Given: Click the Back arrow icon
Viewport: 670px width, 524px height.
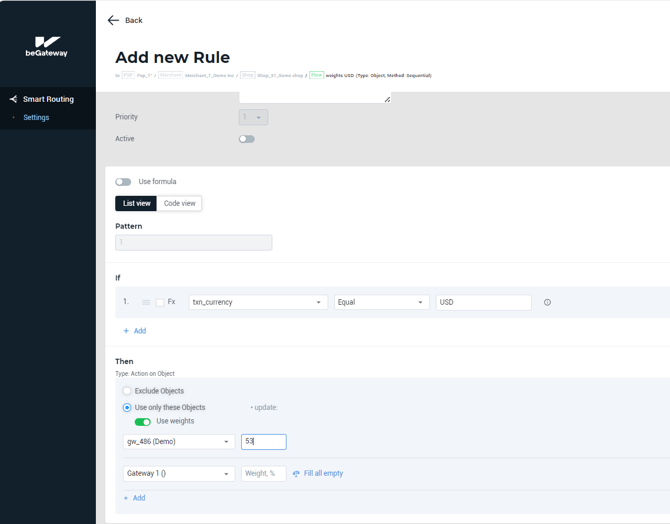Looking at the screenshot, I should click(113, 20).
